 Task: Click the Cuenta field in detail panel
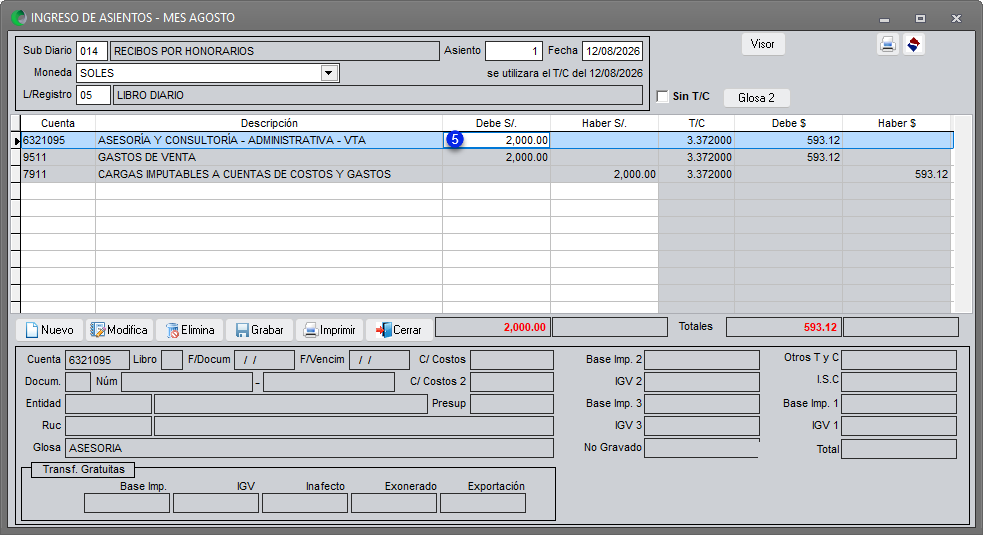(x=97, y=360)
